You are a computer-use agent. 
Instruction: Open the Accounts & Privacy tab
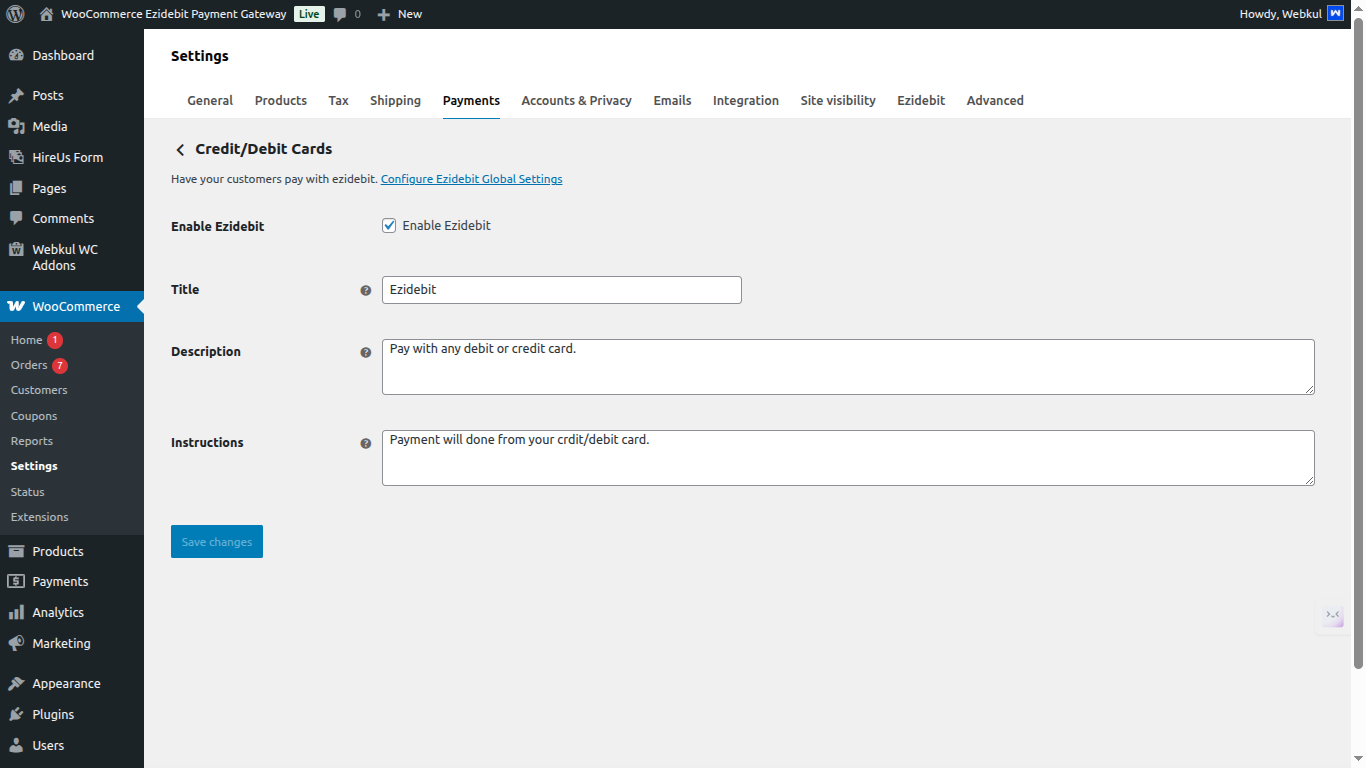(x=576, y=100)
